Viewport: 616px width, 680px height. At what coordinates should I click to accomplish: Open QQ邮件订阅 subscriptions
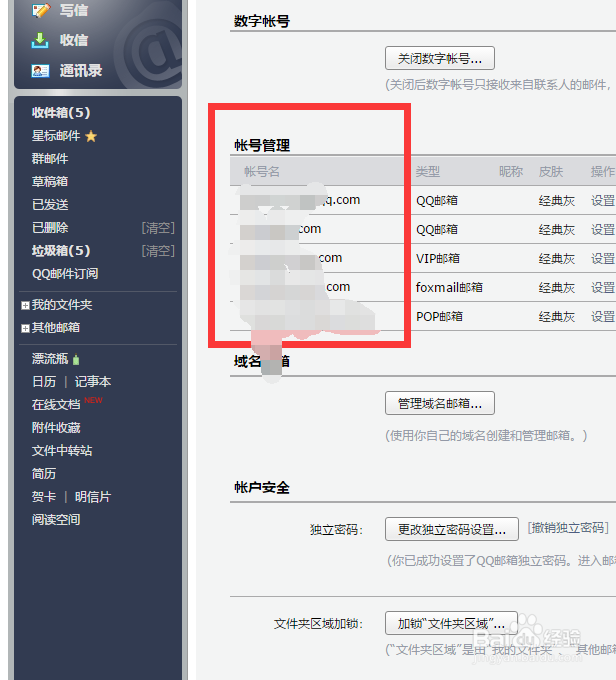coord(65,274)
